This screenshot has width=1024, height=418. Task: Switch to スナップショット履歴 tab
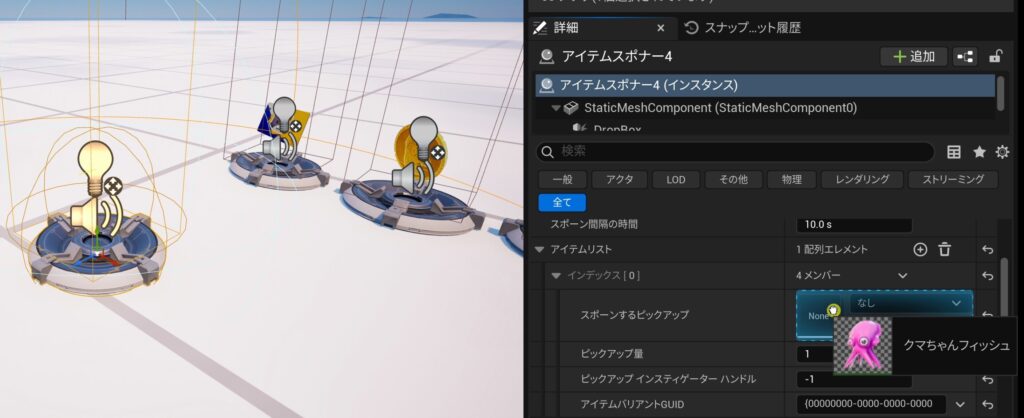[743, 28]
